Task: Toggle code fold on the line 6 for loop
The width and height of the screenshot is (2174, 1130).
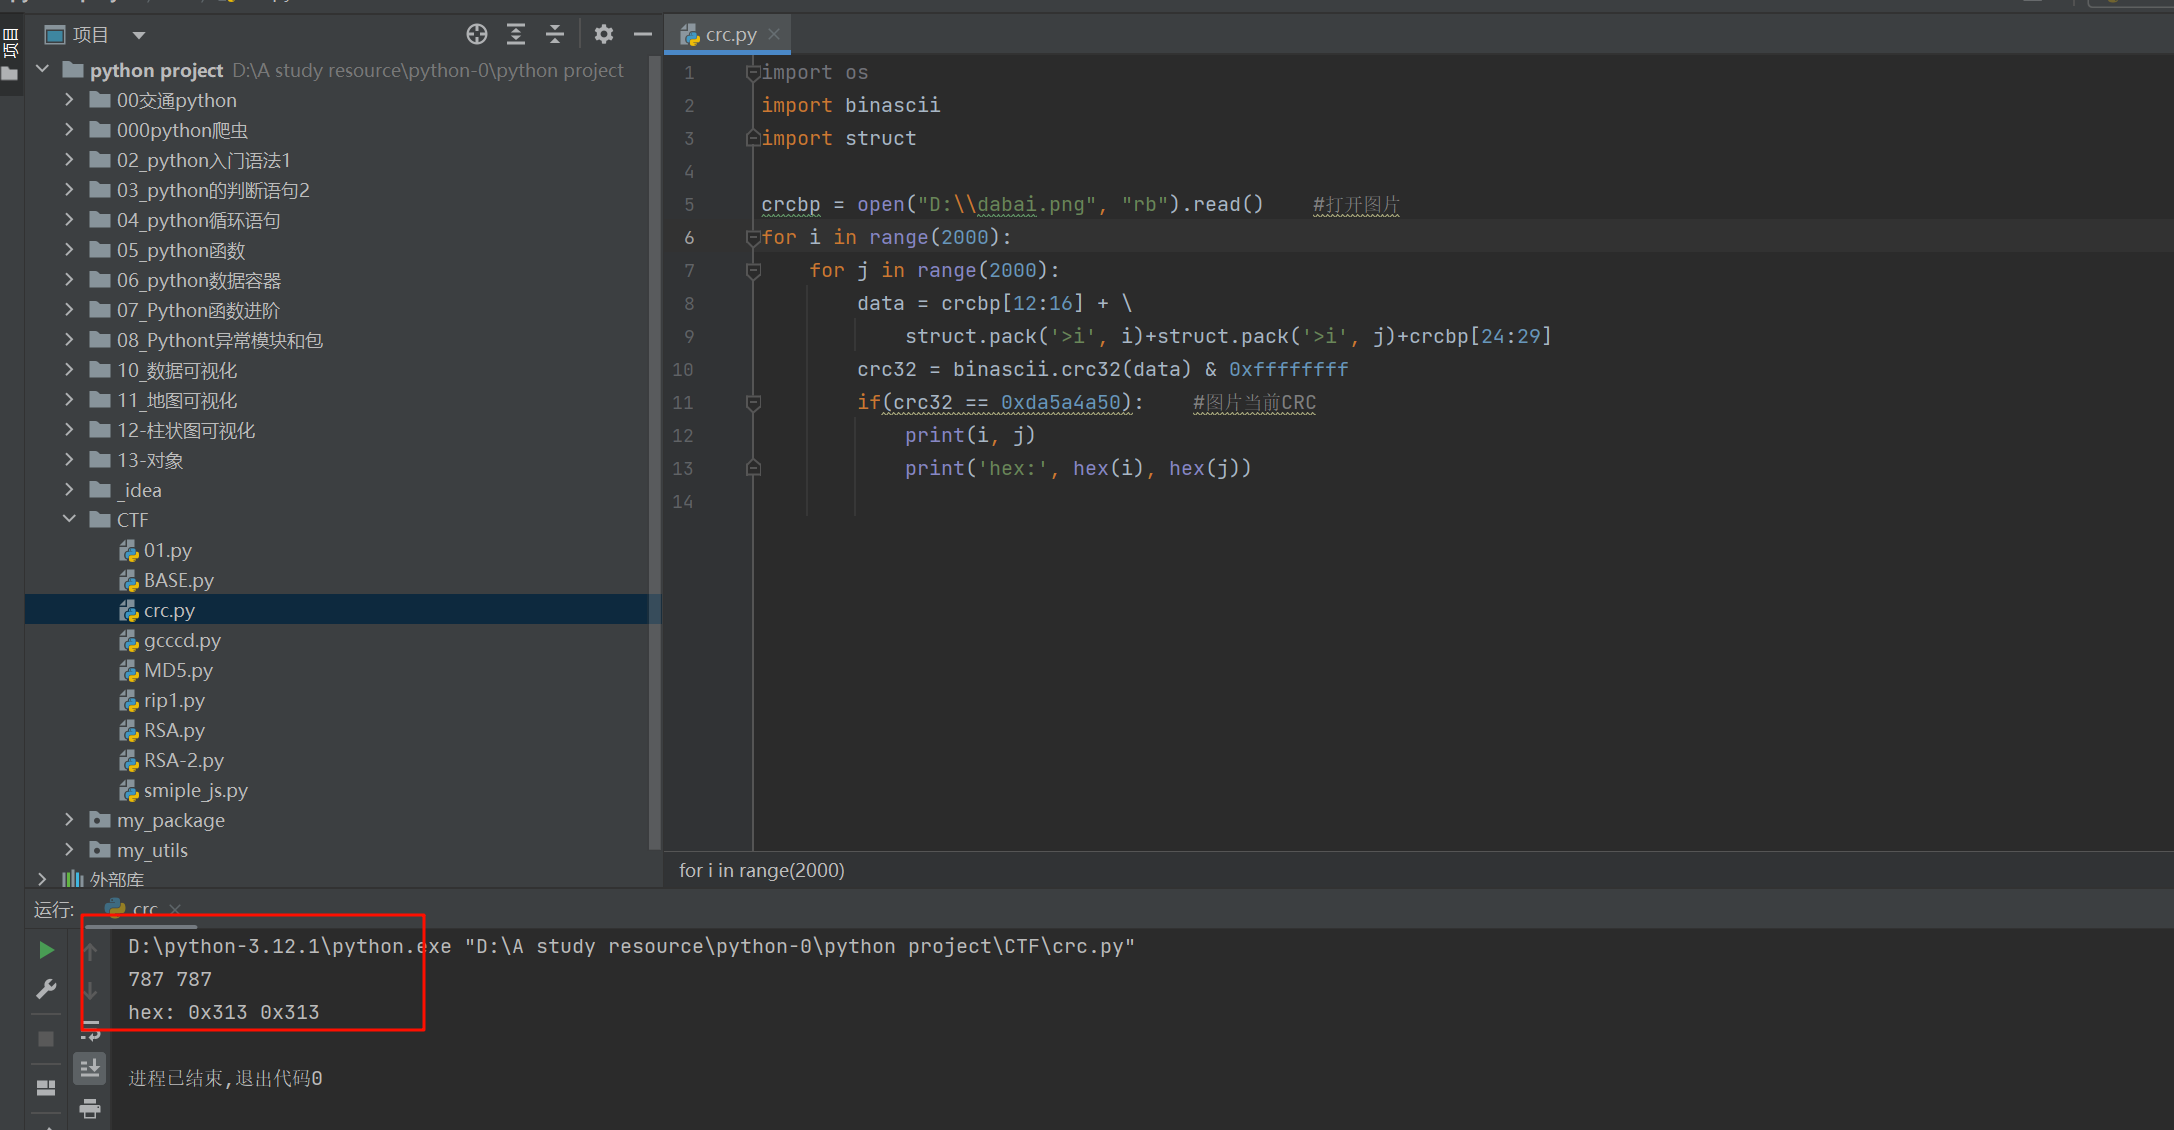Action: point(753,238)
